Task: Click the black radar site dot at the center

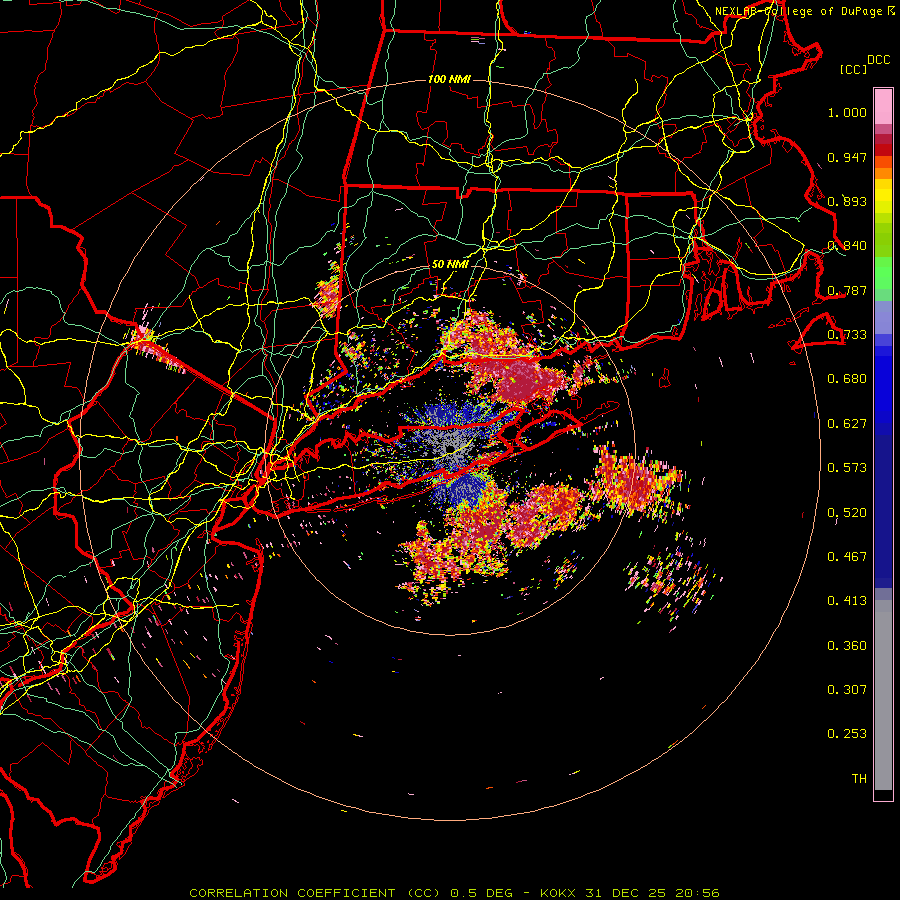Action: (x=451, y=448)
